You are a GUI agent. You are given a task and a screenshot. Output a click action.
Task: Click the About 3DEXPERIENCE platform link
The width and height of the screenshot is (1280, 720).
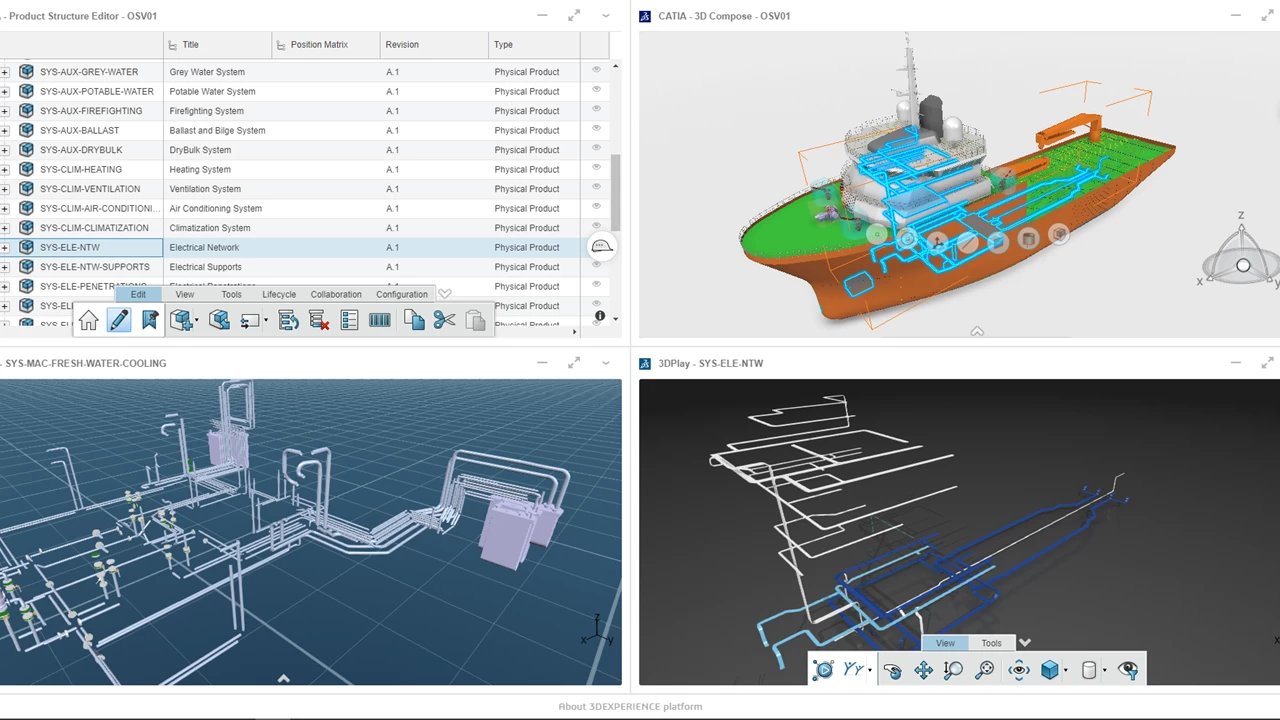click(630, 706)
